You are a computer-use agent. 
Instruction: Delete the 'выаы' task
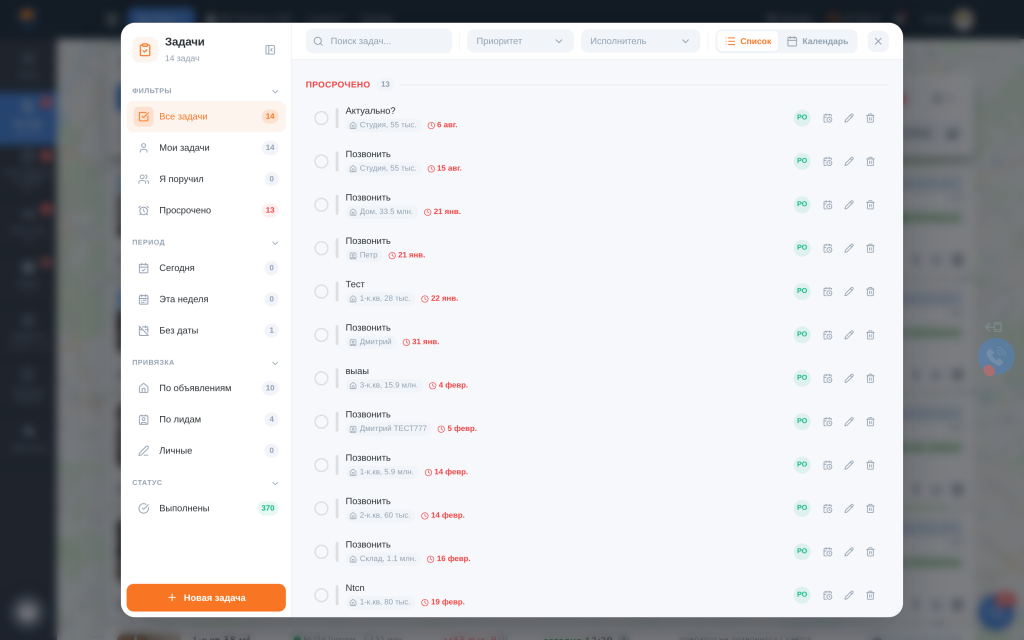tap(871, 378)
